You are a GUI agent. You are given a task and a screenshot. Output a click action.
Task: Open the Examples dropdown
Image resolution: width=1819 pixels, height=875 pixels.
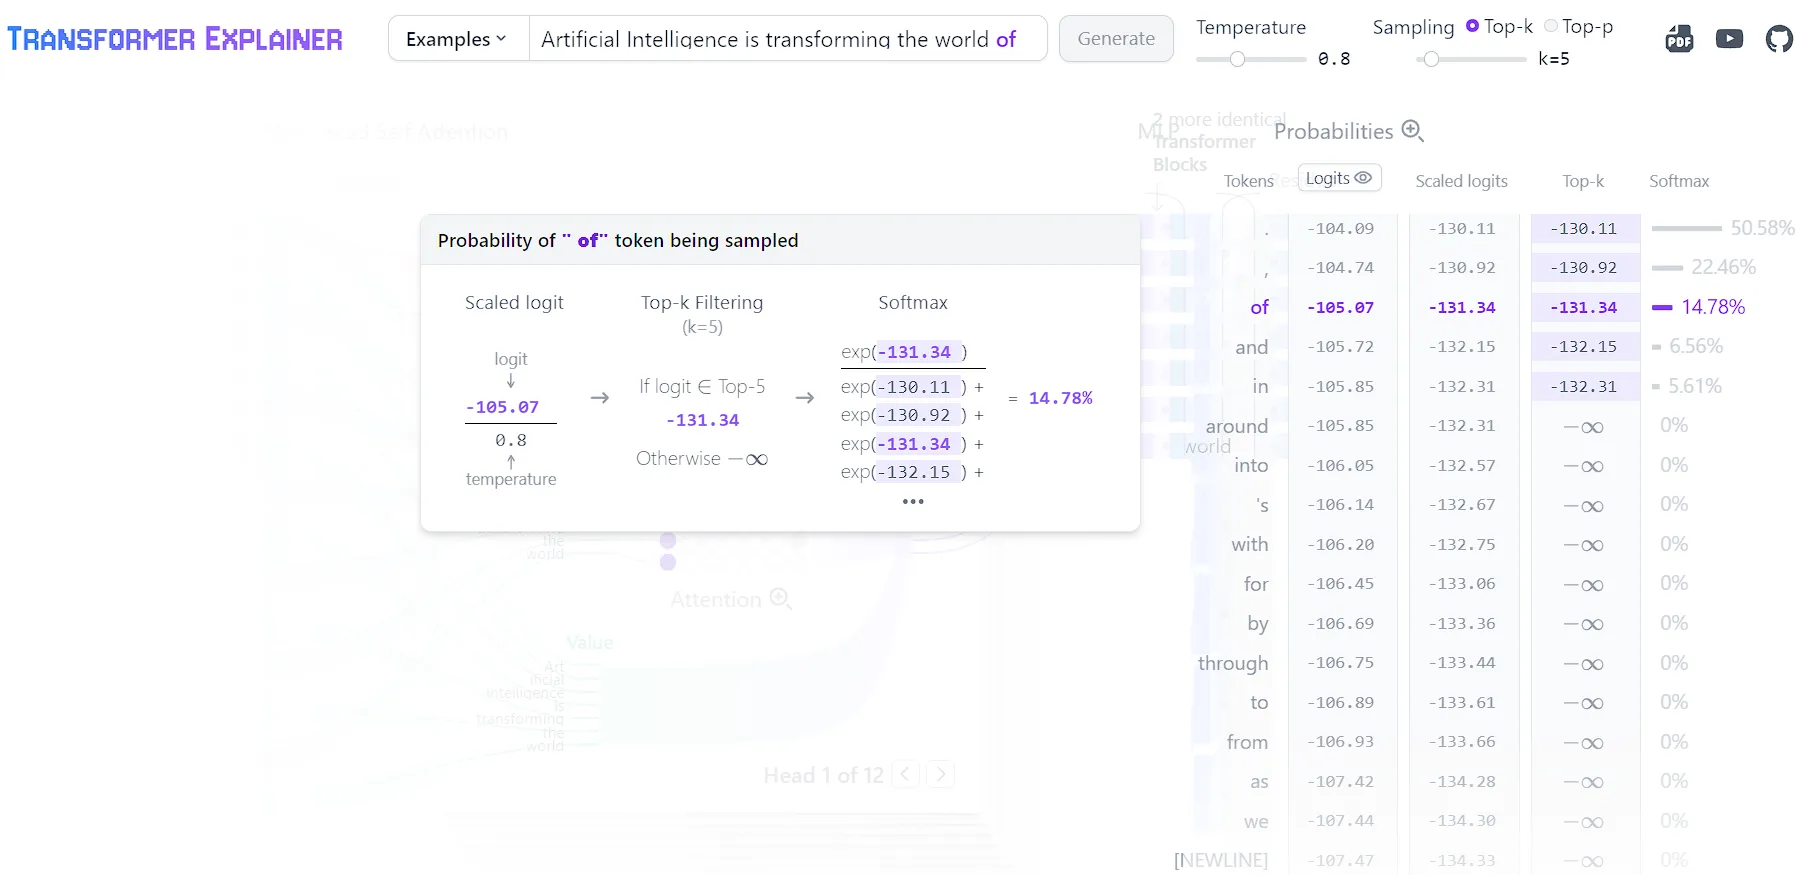(458, 39)
